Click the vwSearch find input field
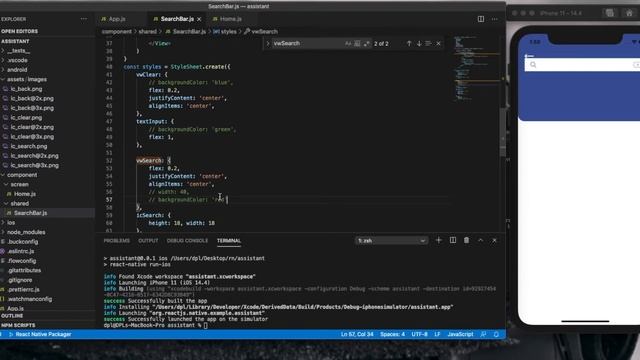Screen dimensions: 640x360 (x=308, y=43)
